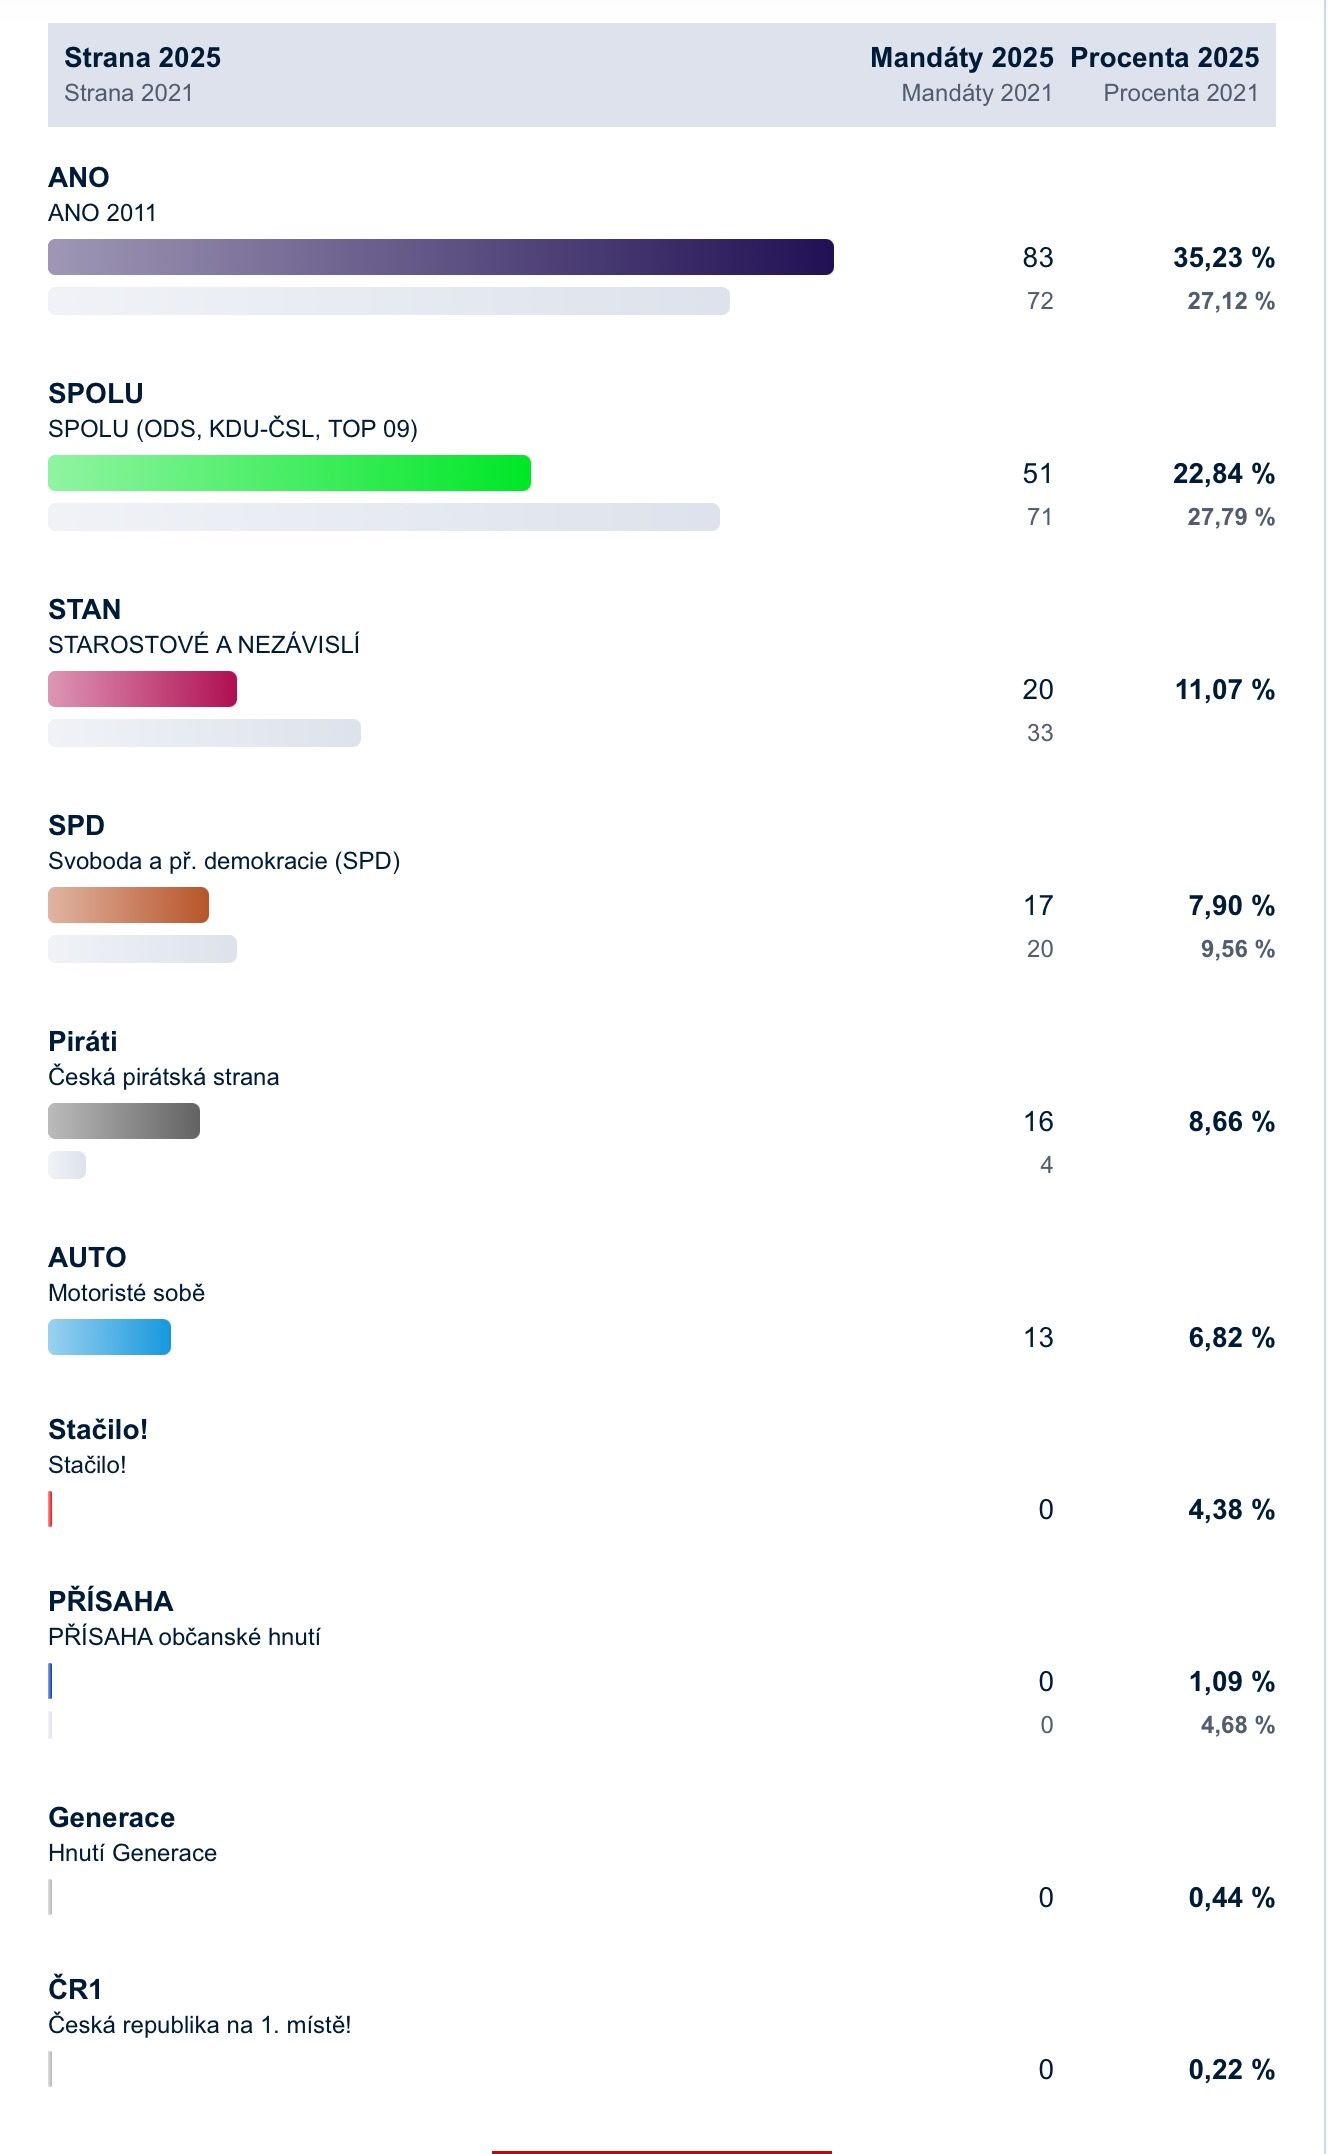Select the 'Procenta 2025' column header

pyautogui.click(x=1164, y=58)
